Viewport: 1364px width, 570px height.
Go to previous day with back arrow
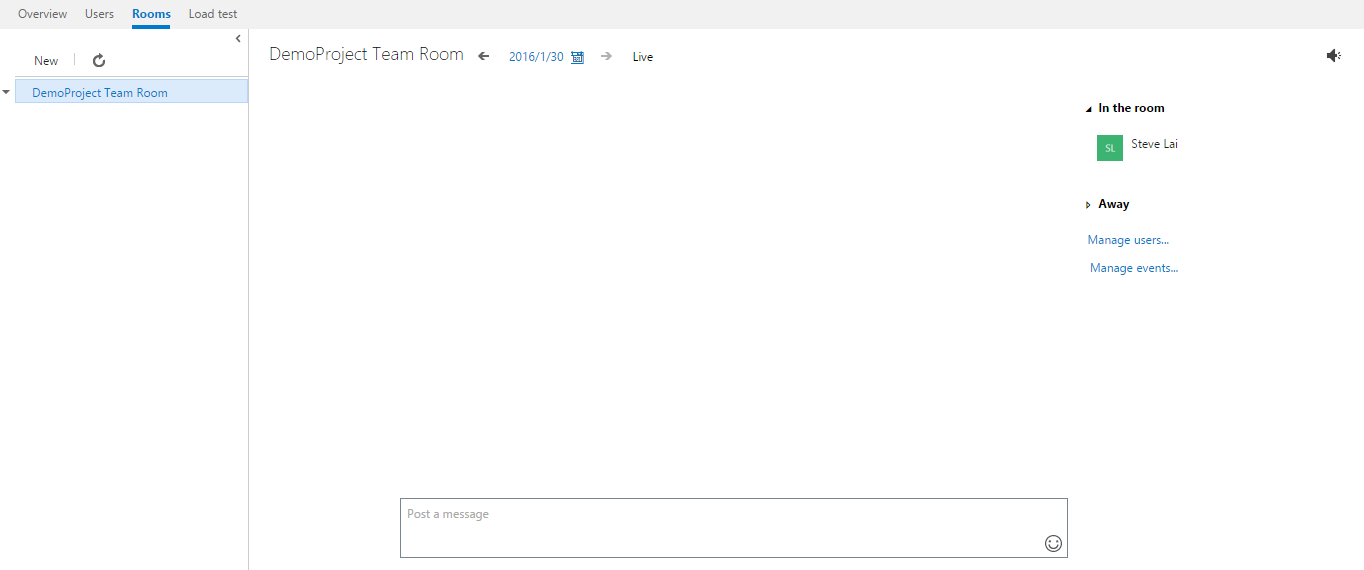[484, 57]
